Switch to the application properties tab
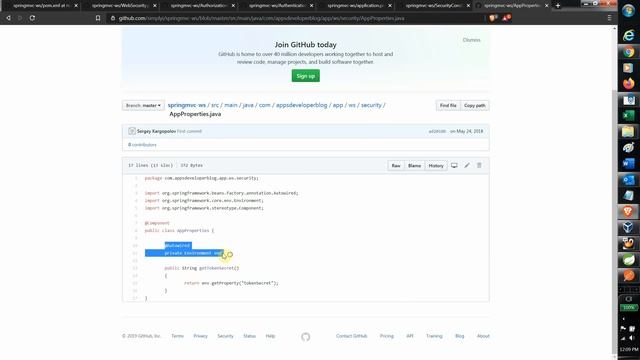Image resolution: width=640 pixels, height=360 pixels. pyautogui.click(x=355, y=6)
